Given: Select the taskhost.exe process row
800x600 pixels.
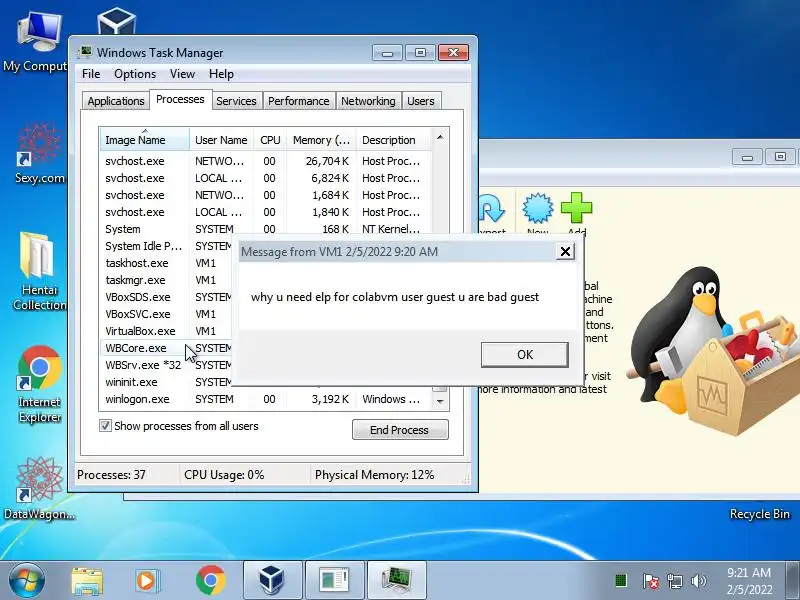Looking at the screenshot, I should [x=166, y=263].
